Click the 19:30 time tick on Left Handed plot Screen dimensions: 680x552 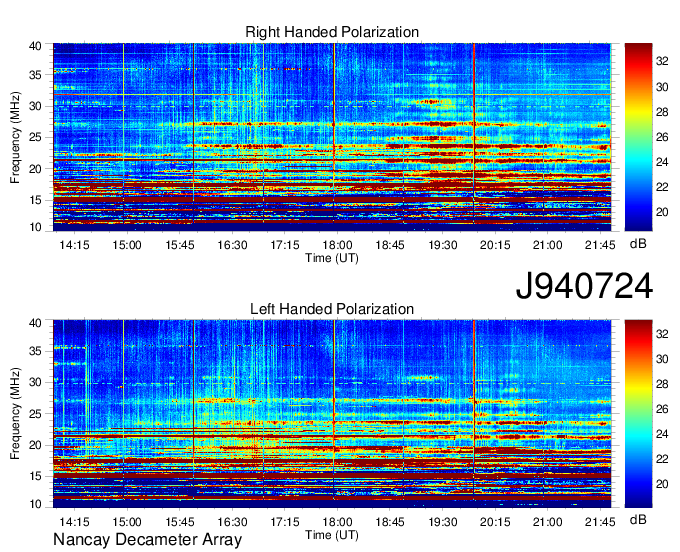[x=442, y=522]
